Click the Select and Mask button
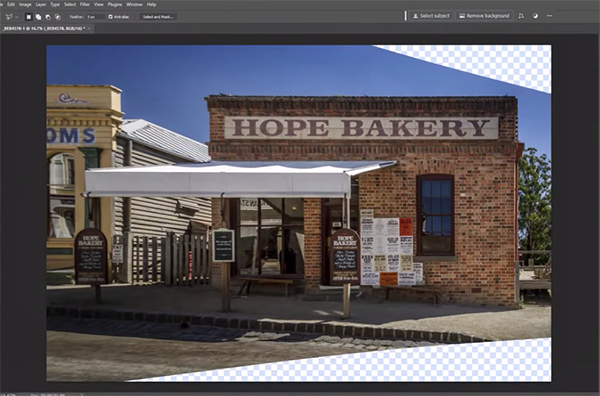This screenshot has height=396, width=600. coord(158,17)
